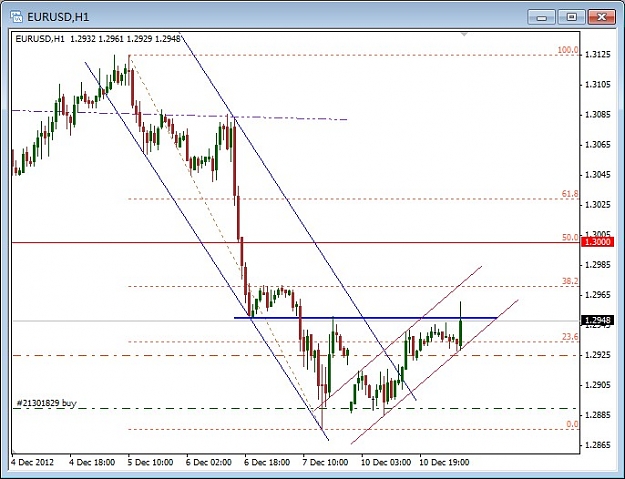Click the 10 Dec 19:00 time label

pos(444,462)
